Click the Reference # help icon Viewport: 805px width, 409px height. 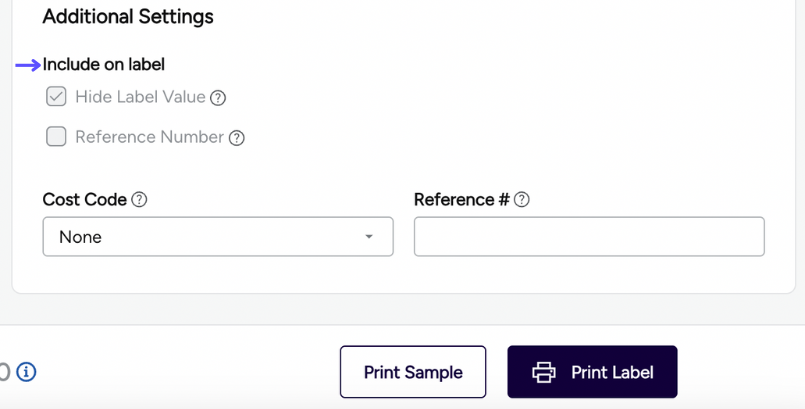tap(522, 200)
